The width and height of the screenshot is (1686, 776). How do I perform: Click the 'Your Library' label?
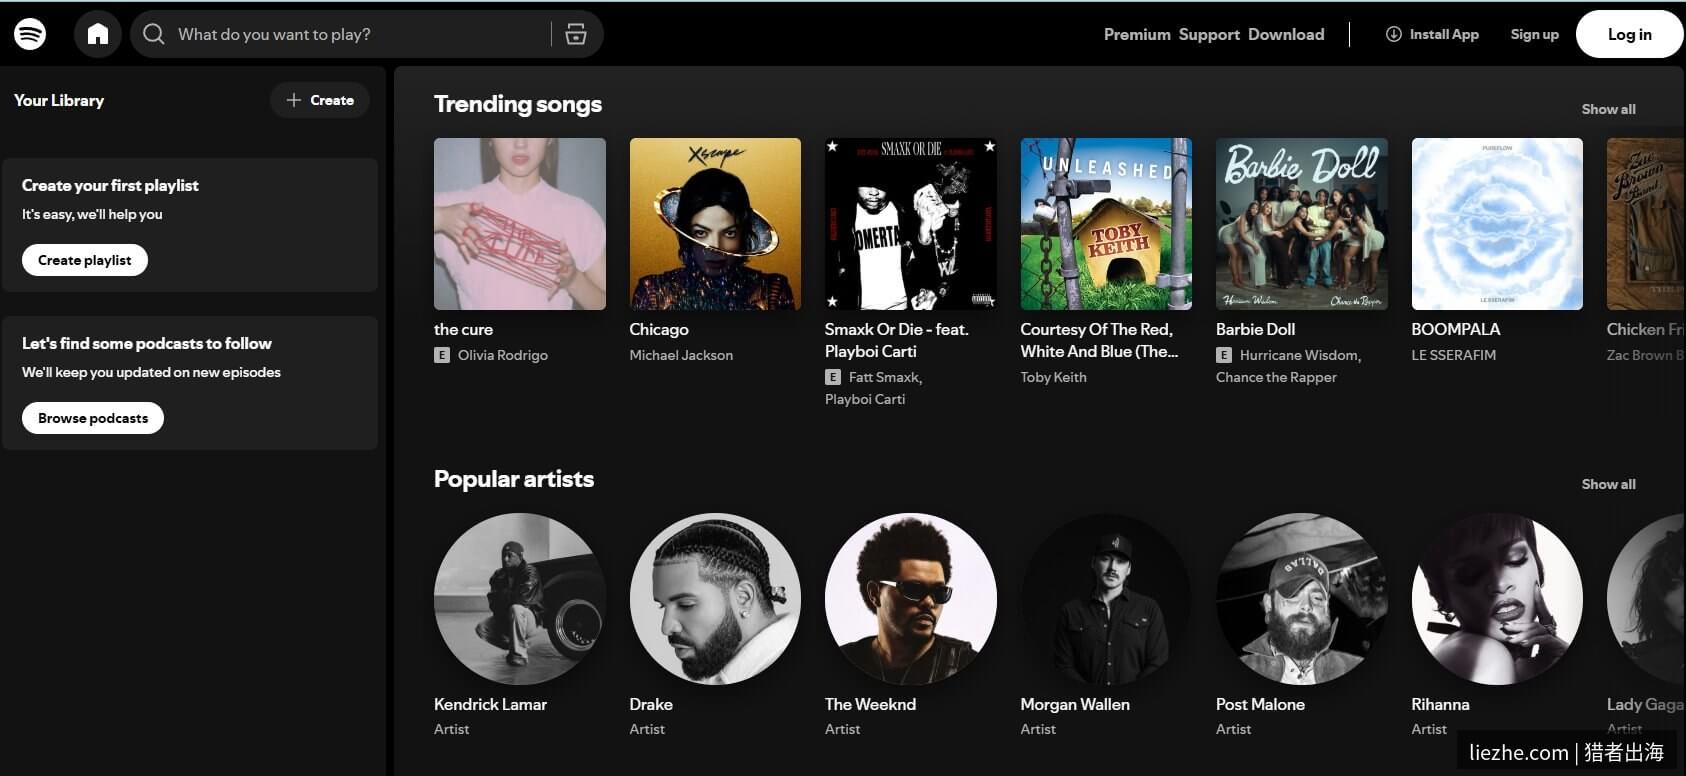pyautogui.click(x=59, y=100)
